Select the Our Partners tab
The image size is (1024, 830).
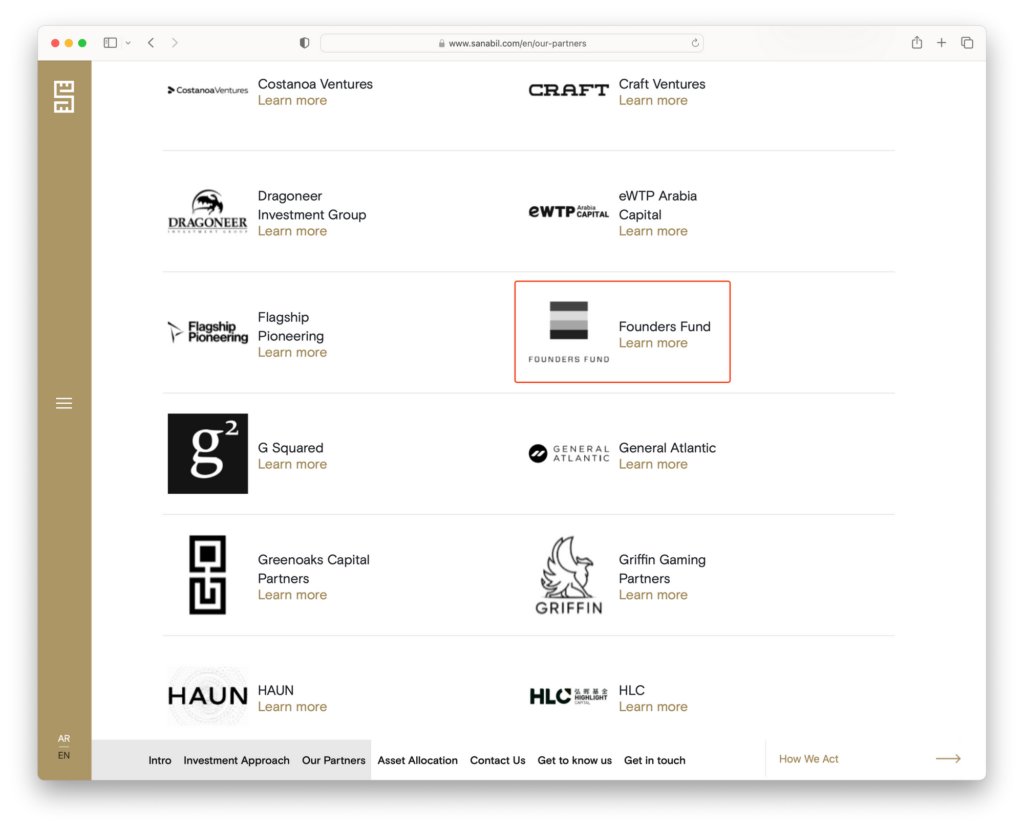333,760
